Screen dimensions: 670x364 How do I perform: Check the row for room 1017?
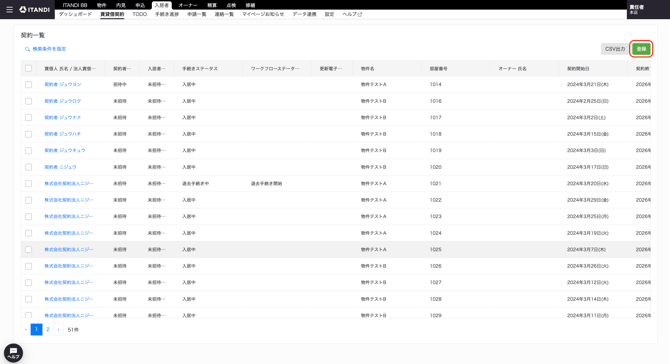coord(29,117)
